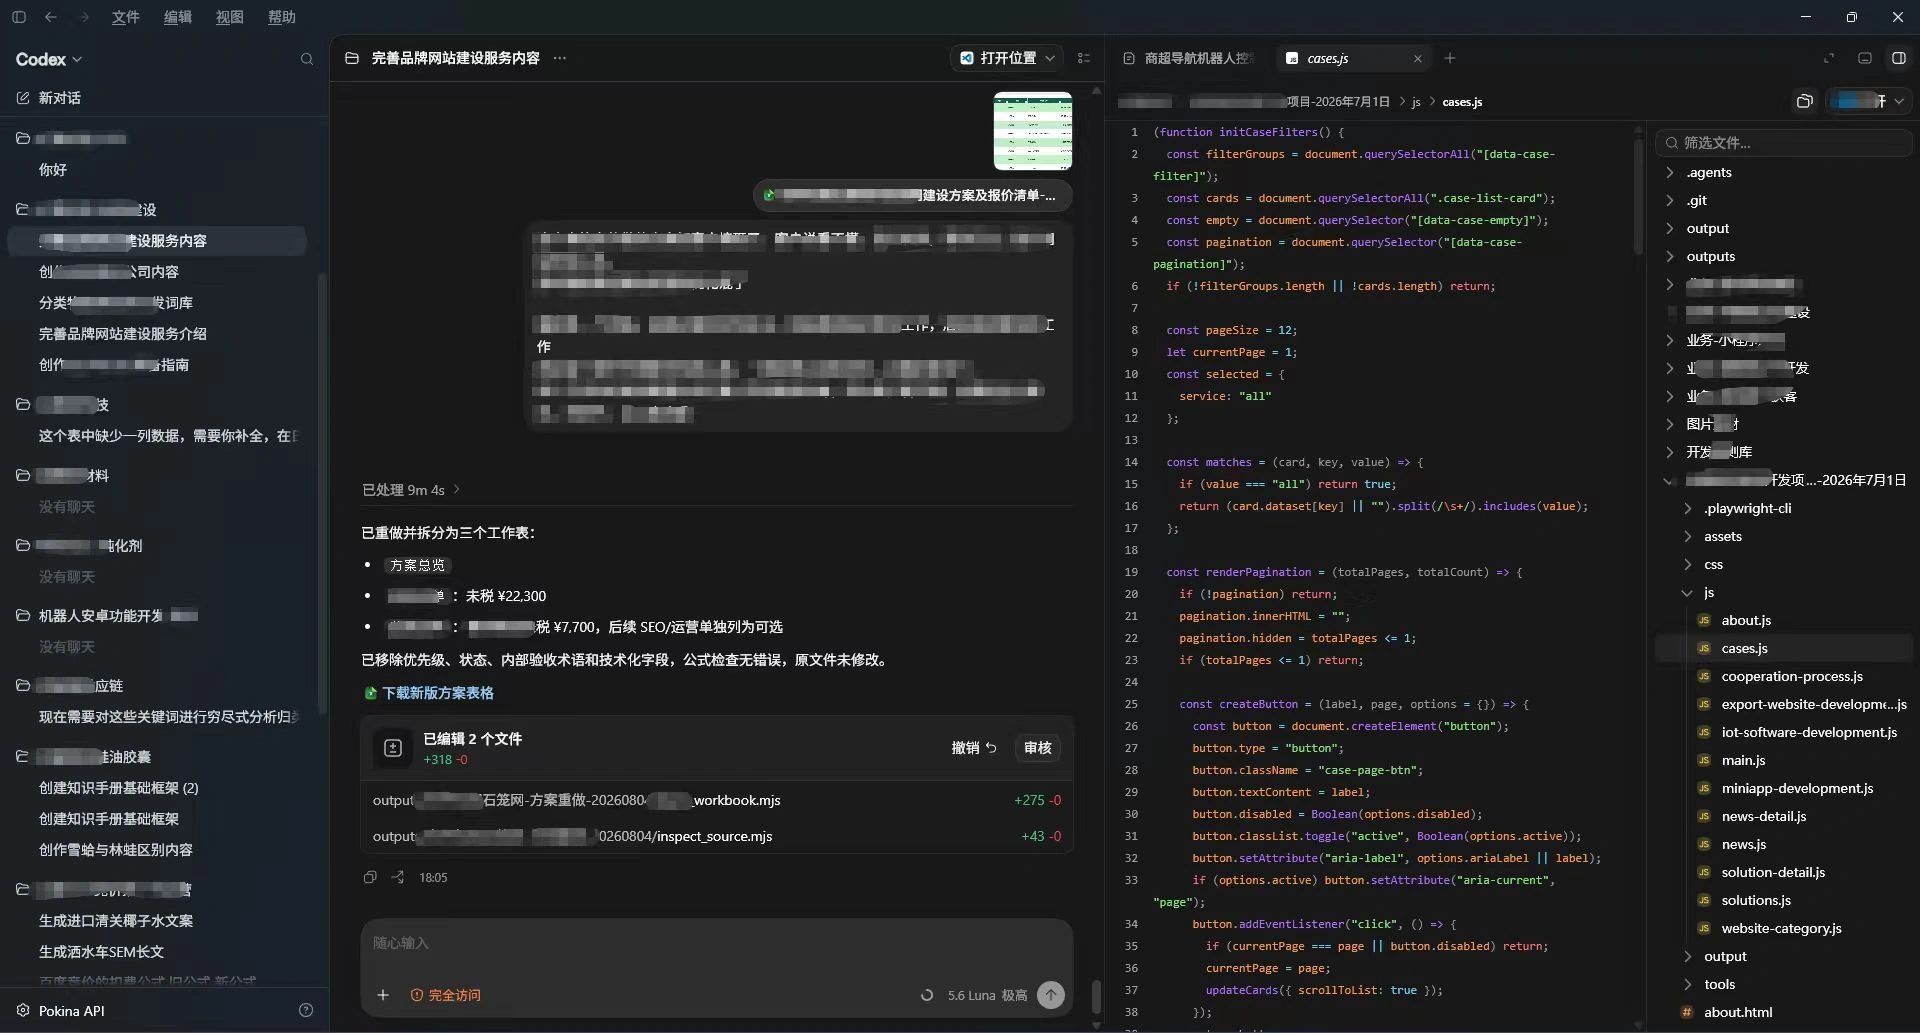Screen dimensions: 1920x1033
Task: Toggle the left sidebar panel icon
Action: pos(19,17)
